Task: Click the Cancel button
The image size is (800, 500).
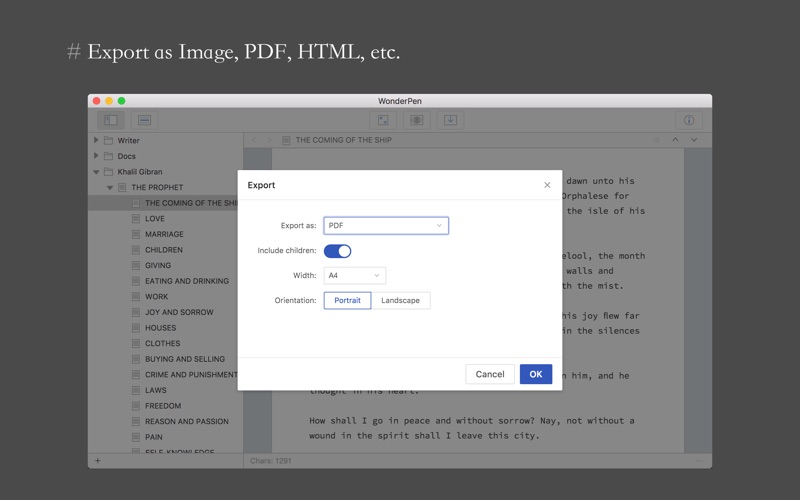Action: [490, 374]
